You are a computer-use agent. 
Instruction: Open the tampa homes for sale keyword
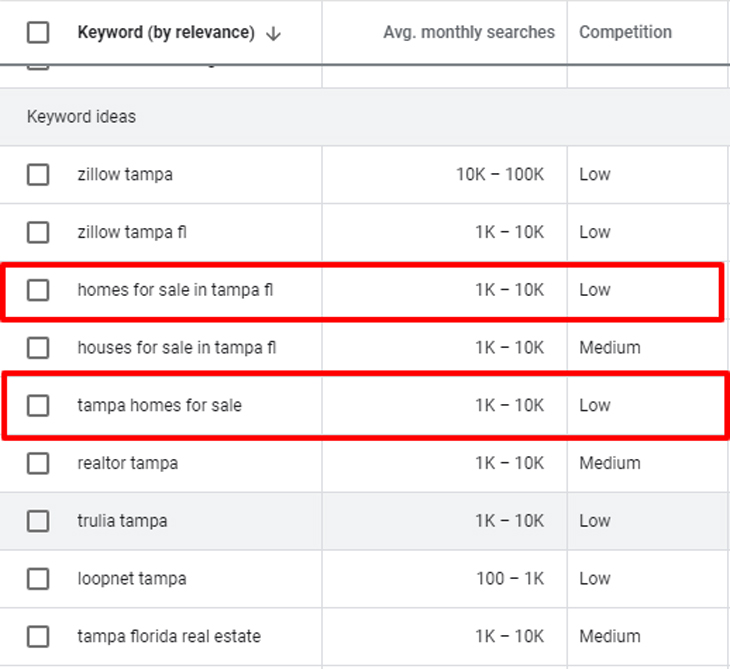[x=159, y=406]
